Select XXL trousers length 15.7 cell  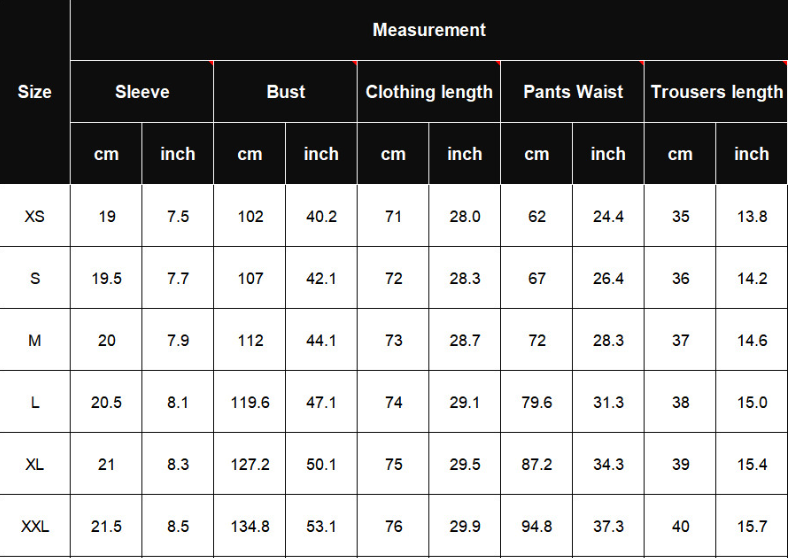[x=752, y=526]
